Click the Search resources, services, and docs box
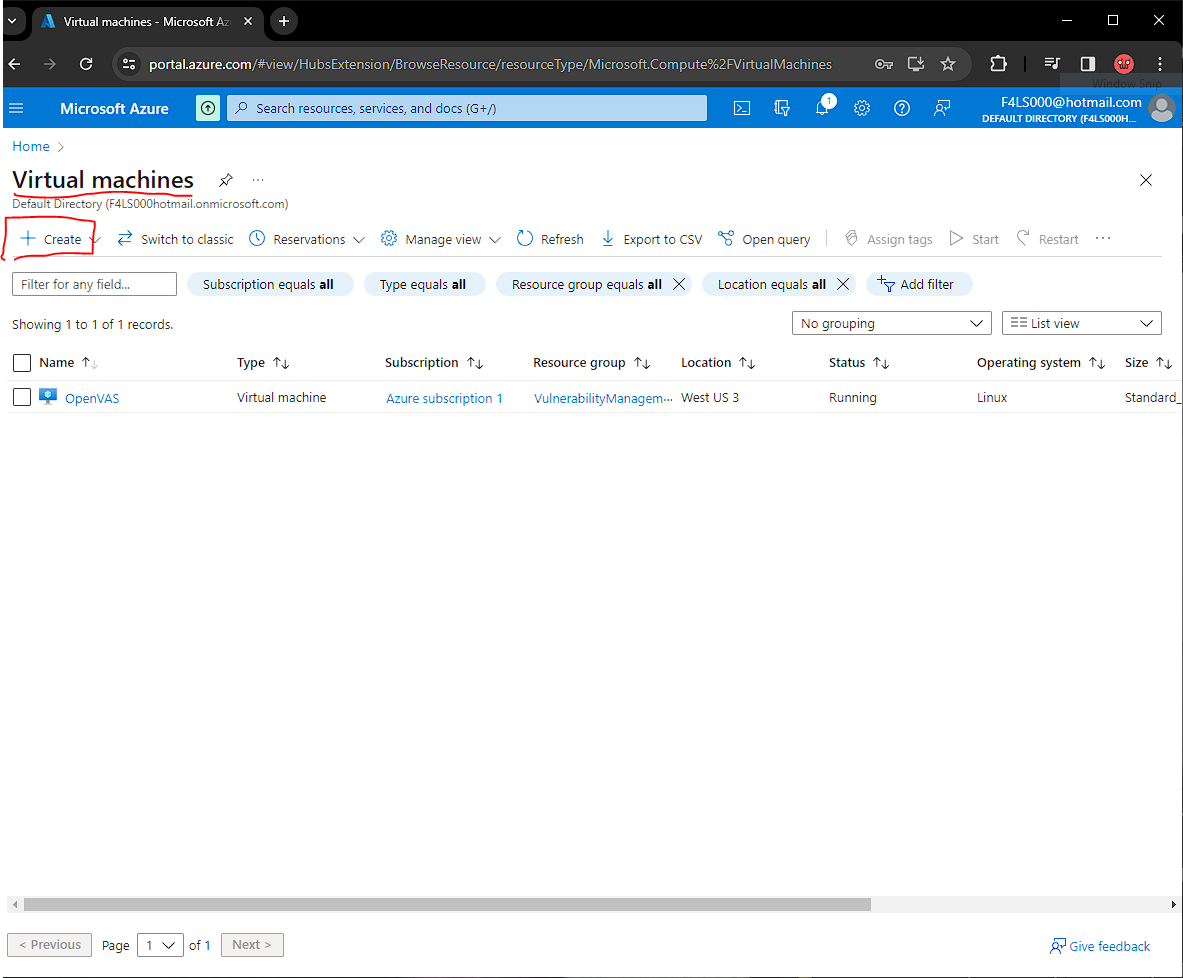 click(x=467, y=109)
